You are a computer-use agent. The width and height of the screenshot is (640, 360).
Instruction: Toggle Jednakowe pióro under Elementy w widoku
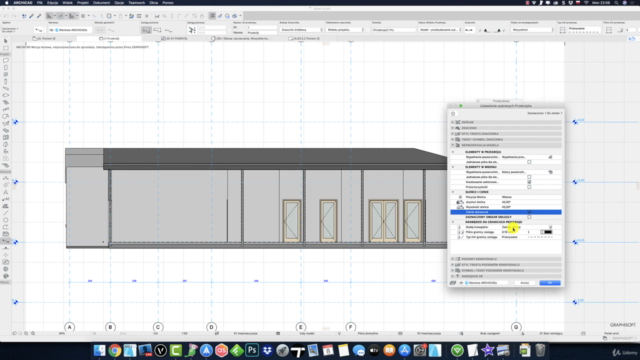pyautogui.click(x=529, y=177)
